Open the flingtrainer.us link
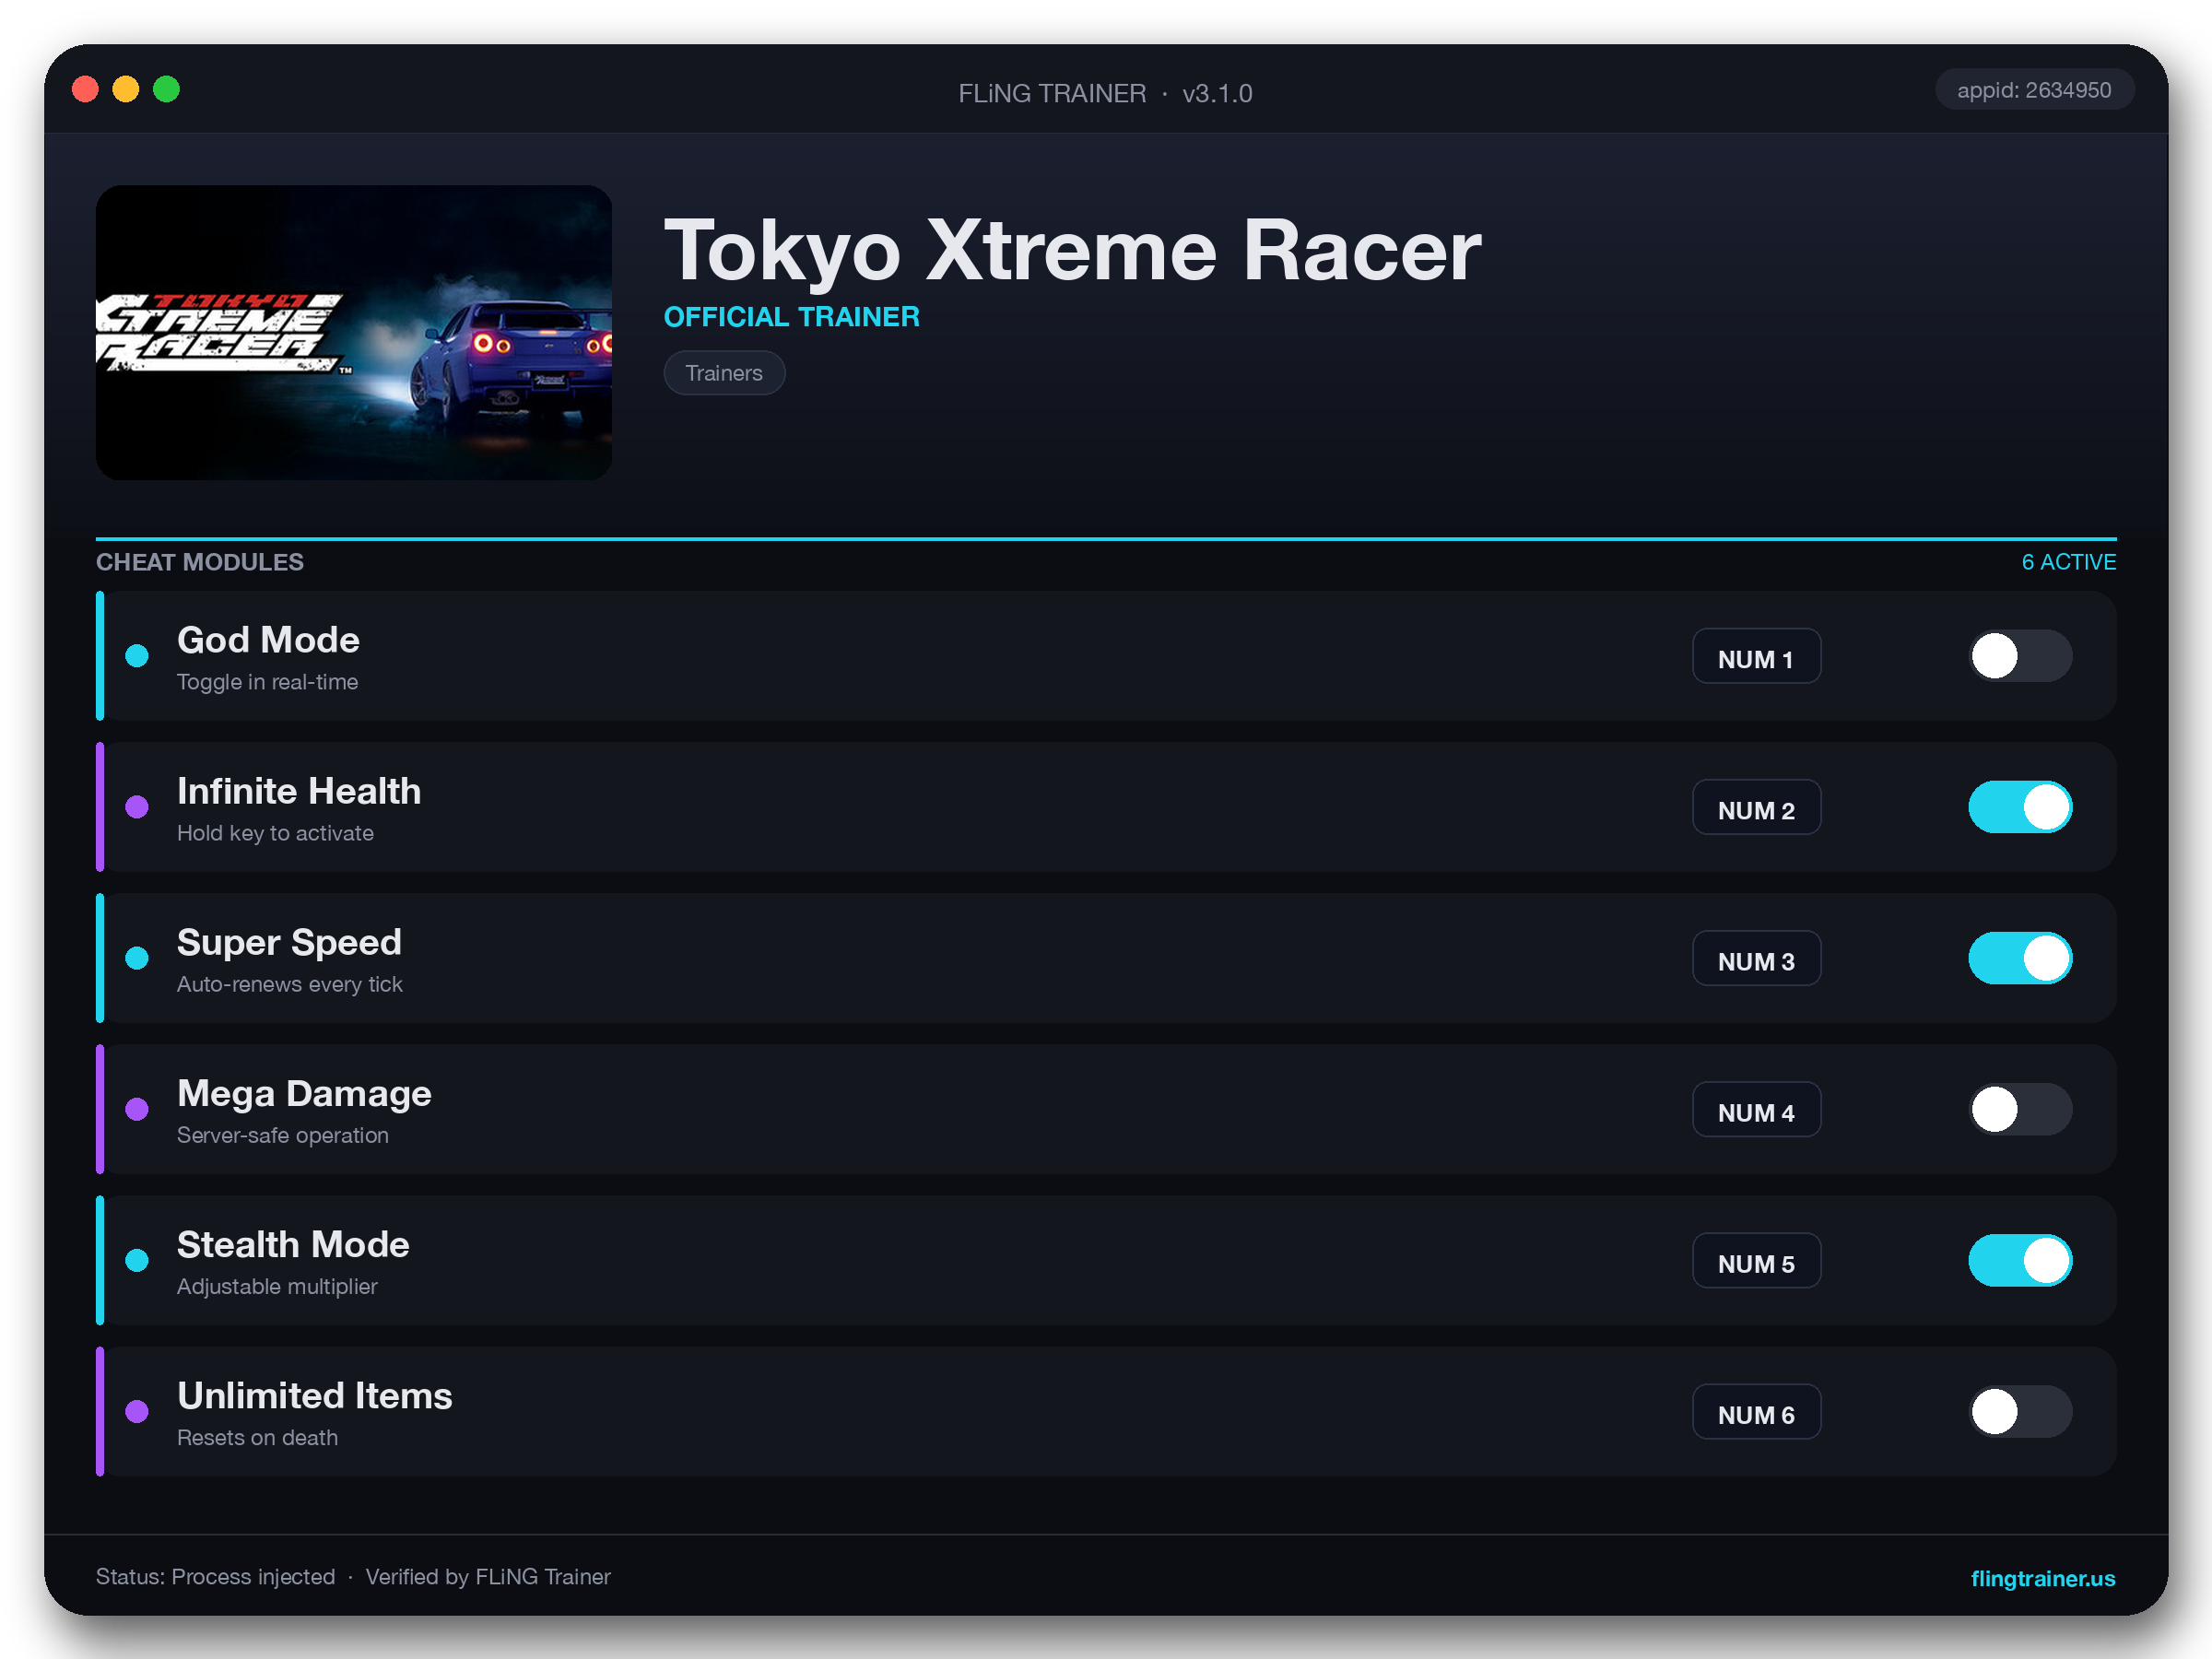Image resolution: width=2212 pixels, height=1659 pixels. [x=2042, y=1578]
